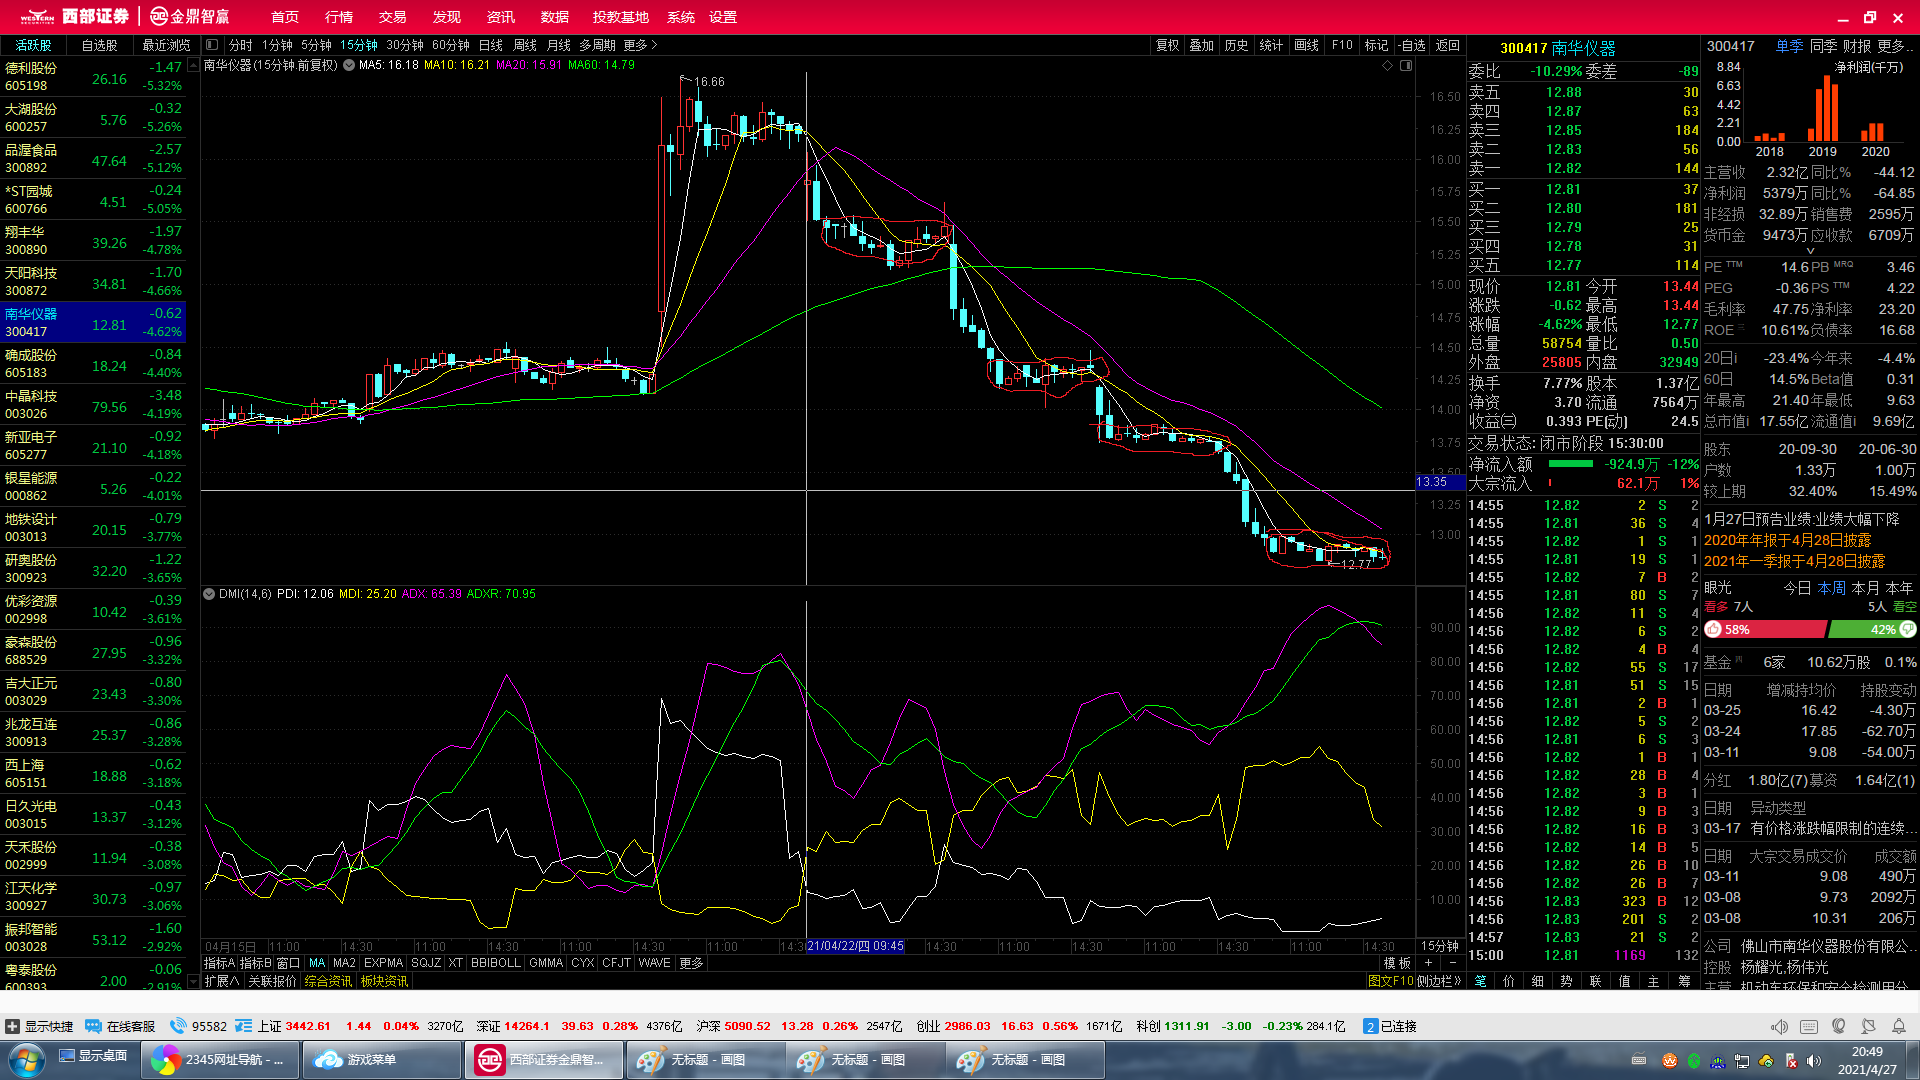Switch to the 日线 period tab
The width and height of the screenshot is (1920, 1080).
click(490, 45)
